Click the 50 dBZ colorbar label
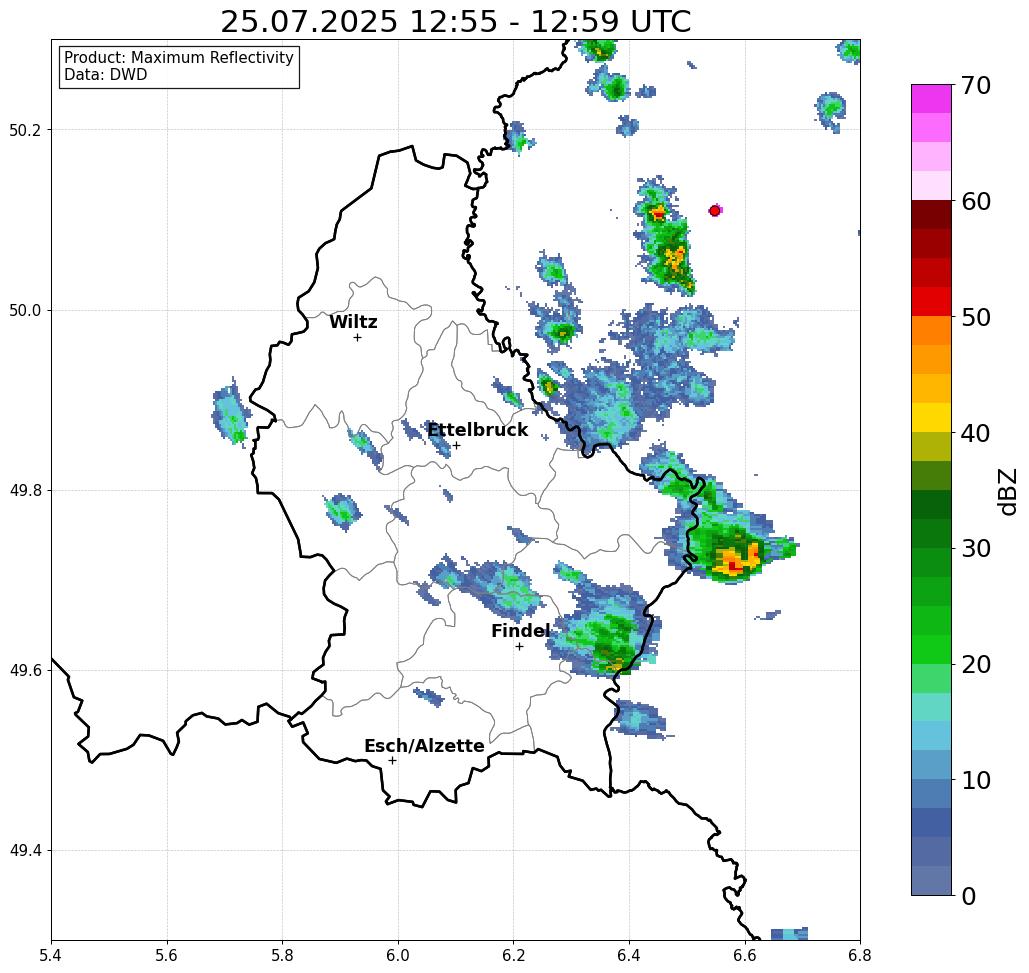The image size is (1029, 973). point(975,318)
